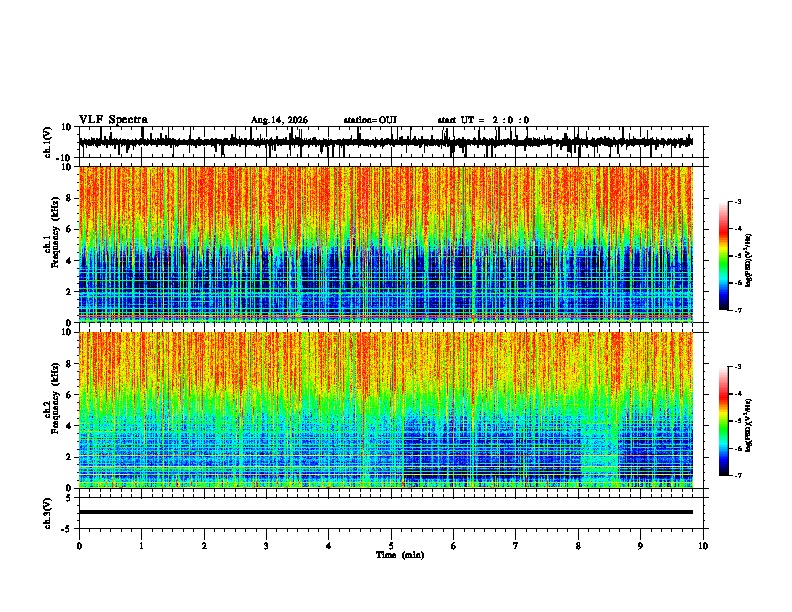Viewport: 792px width, 612px height.
Task: Click the "VLF Spectra" title text
Action: click(113, 120)
